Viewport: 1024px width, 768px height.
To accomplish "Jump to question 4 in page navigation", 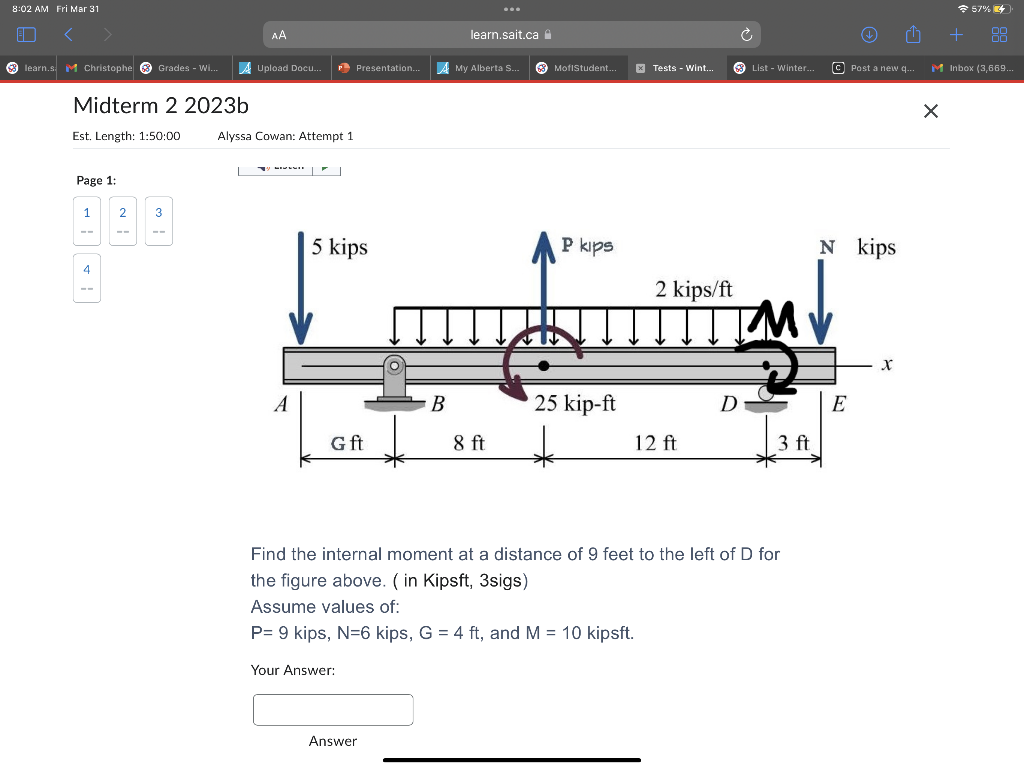I will point(87,278).
